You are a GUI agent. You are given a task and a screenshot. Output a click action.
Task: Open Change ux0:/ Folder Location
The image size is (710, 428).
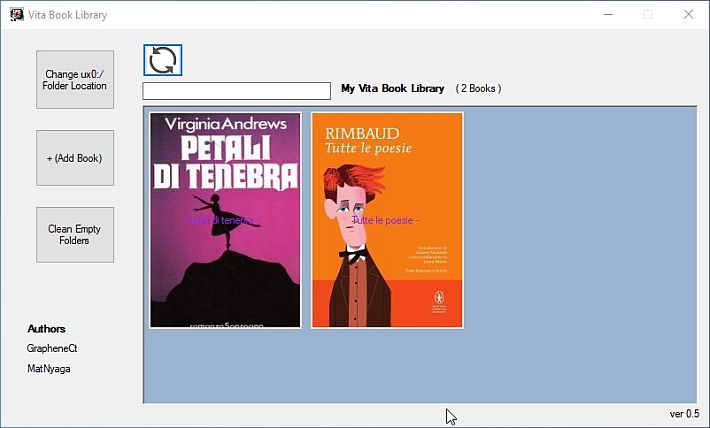coord(75,80)
